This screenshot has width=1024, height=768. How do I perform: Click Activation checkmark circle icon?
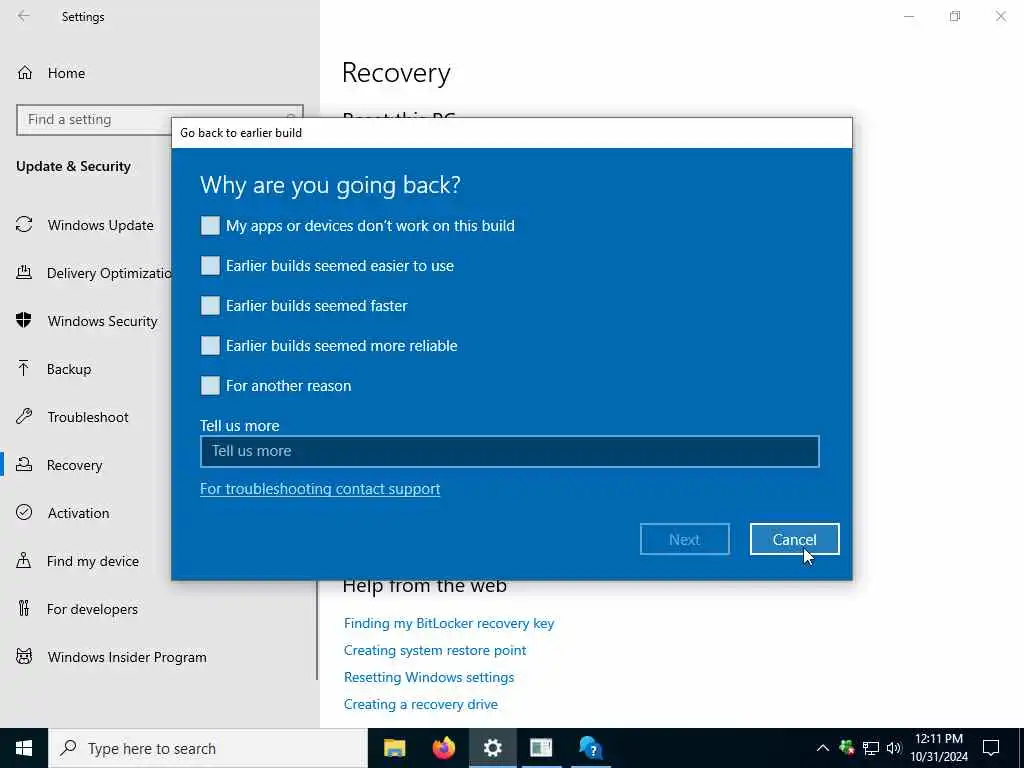24,513
